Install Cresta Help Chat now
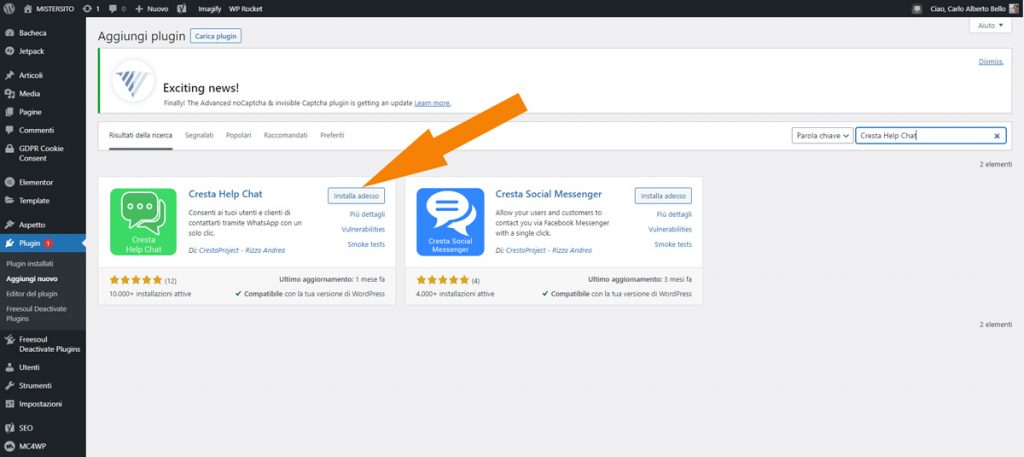1024x457 pixels. click(x=356, y=196)
